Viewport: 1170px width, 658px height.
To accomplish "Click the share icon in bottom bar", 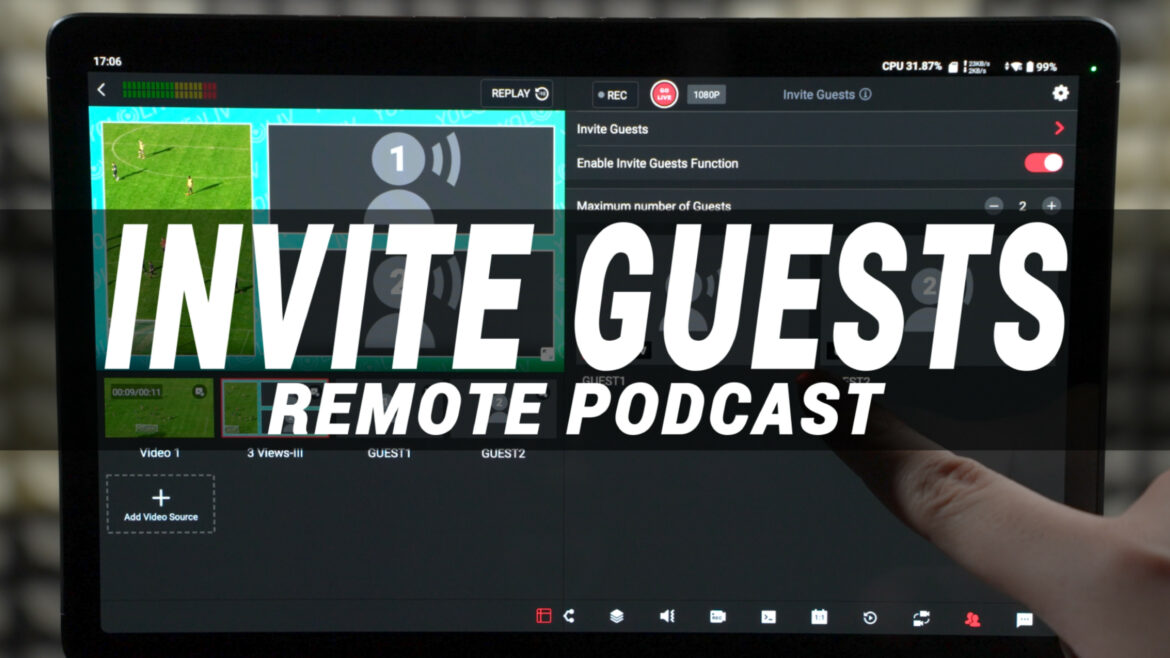I will point(569,616).
